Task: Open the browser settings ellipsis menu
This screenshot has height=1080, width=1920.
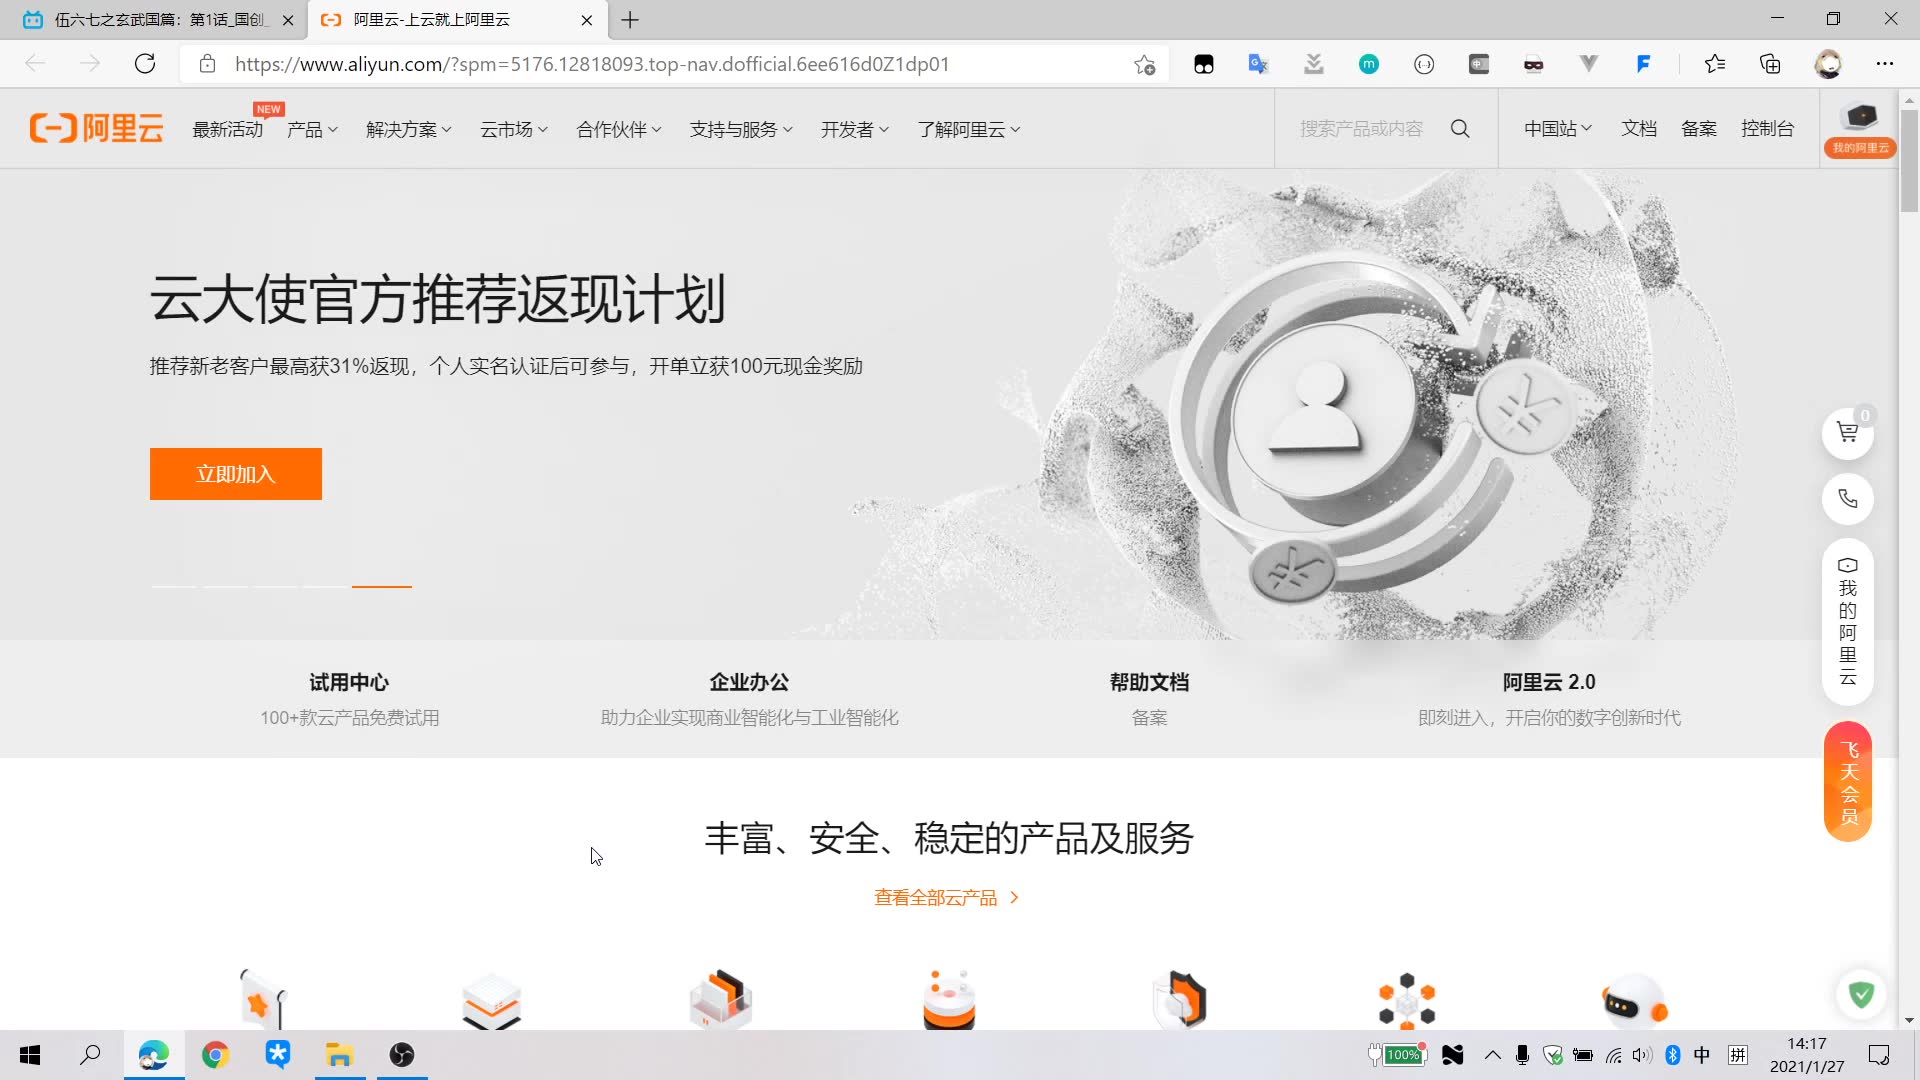Action: [x=1885, y=64]
